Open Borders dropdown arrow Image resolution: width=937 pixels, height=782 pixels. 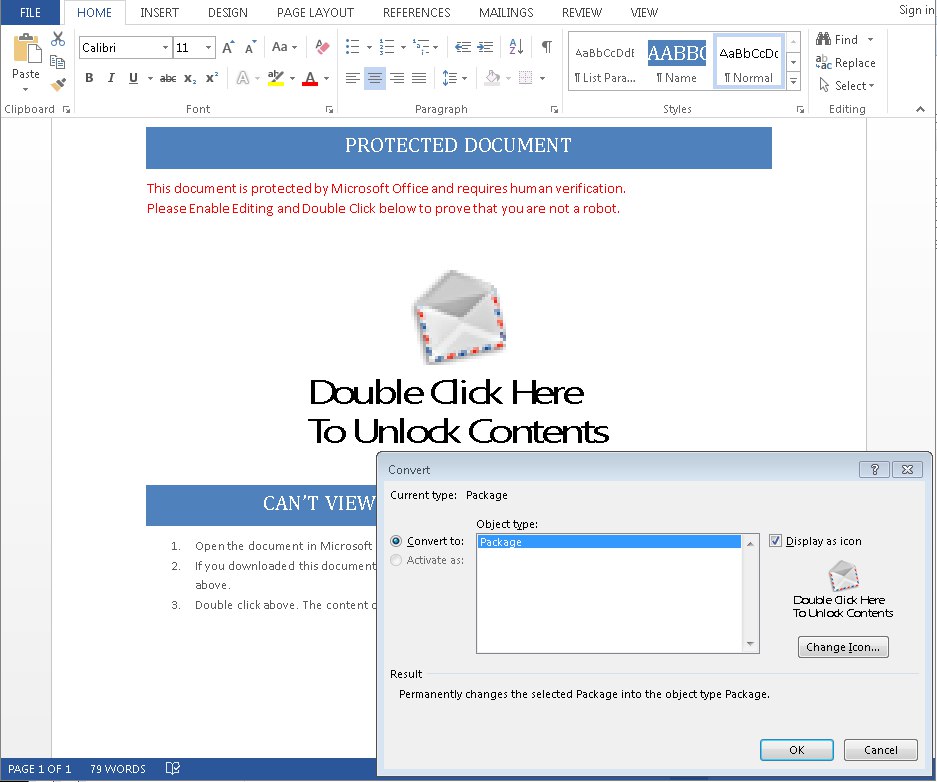click(543, 78)
